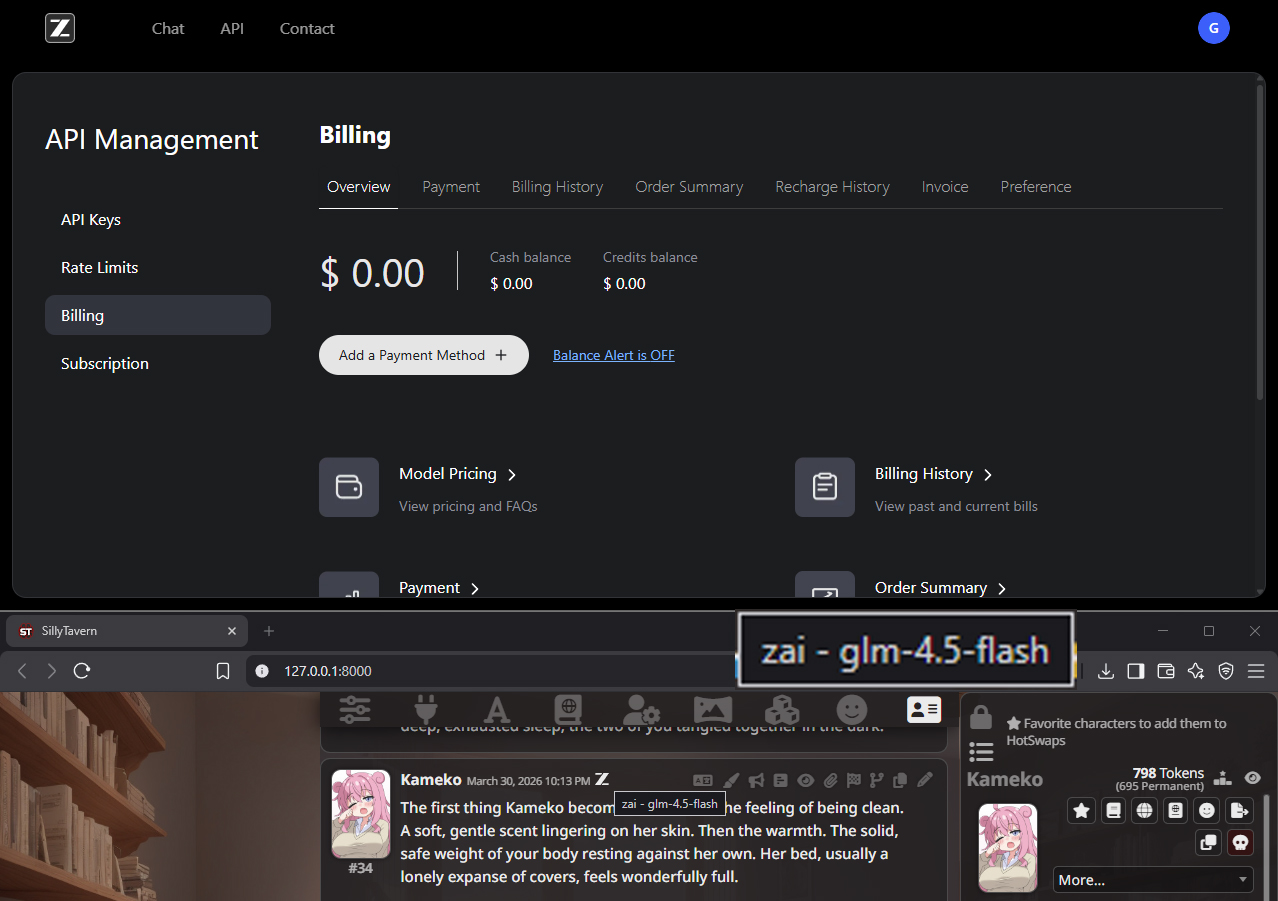Image resolution: width=1278 pixels, height=901 pixels.
Task: Switch to the Payment tab
Action: click(451, 187)
